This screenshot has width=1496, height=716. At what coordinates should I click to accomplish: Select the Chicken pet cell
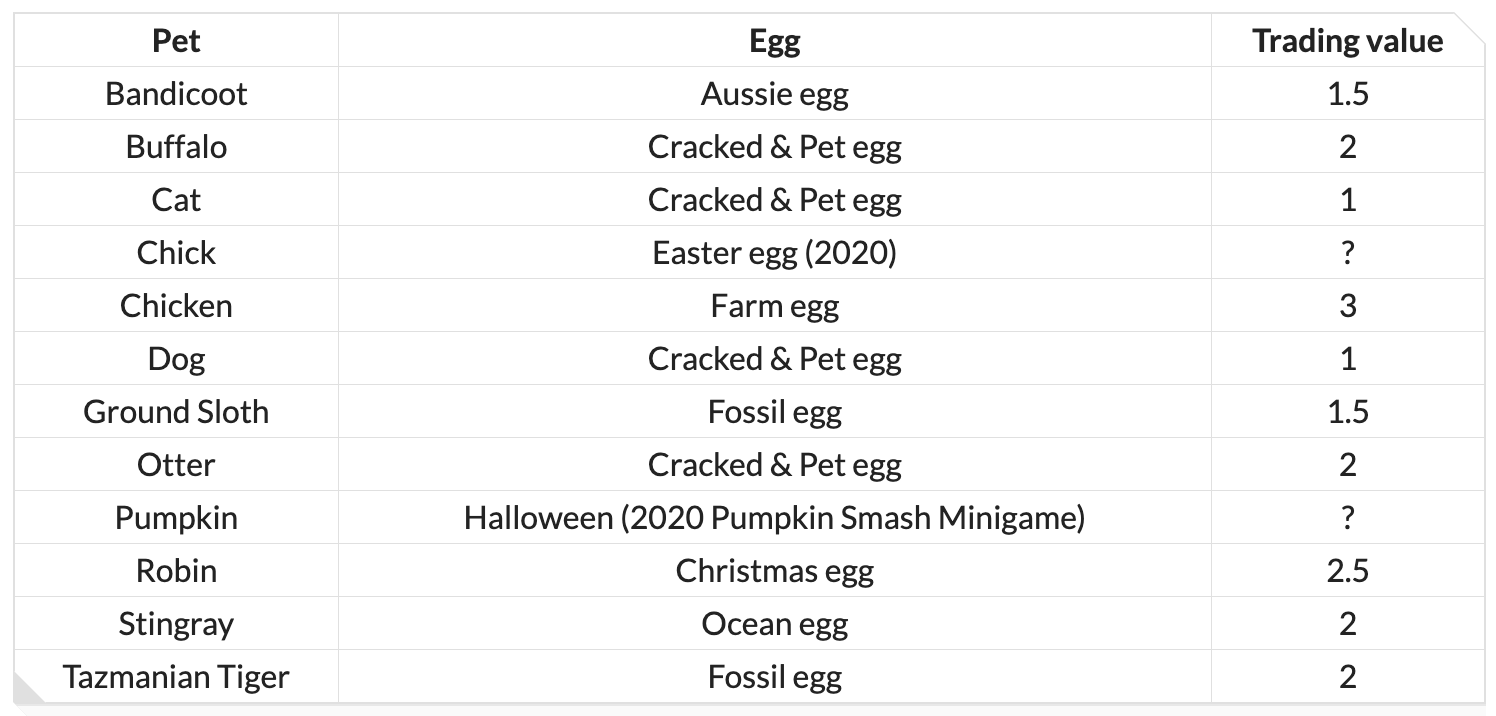coord(176,306)
